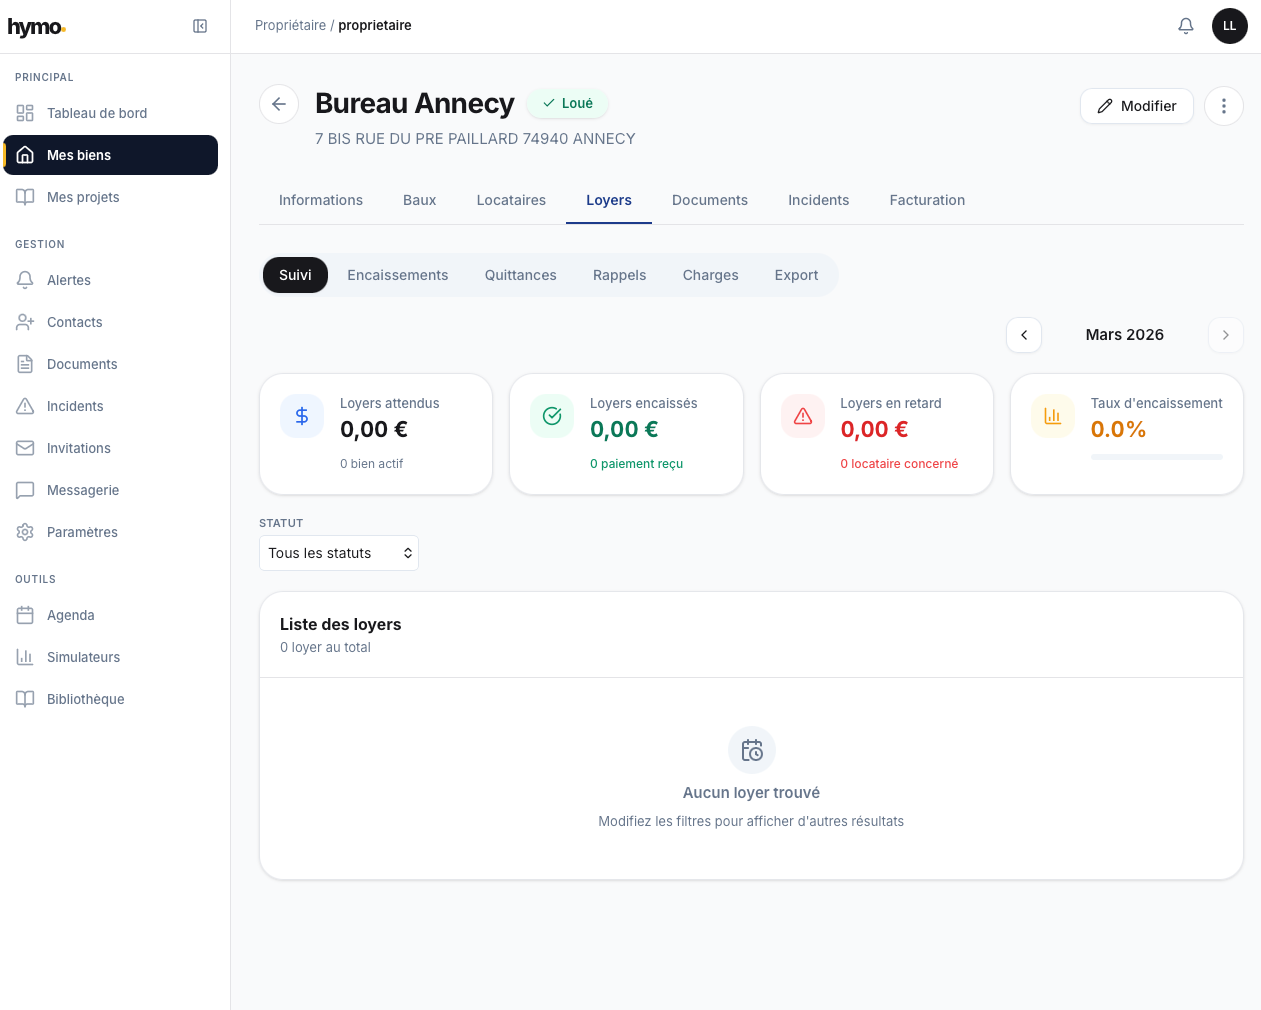
Task: Open the Facturation tab
Action: (926, 200)
